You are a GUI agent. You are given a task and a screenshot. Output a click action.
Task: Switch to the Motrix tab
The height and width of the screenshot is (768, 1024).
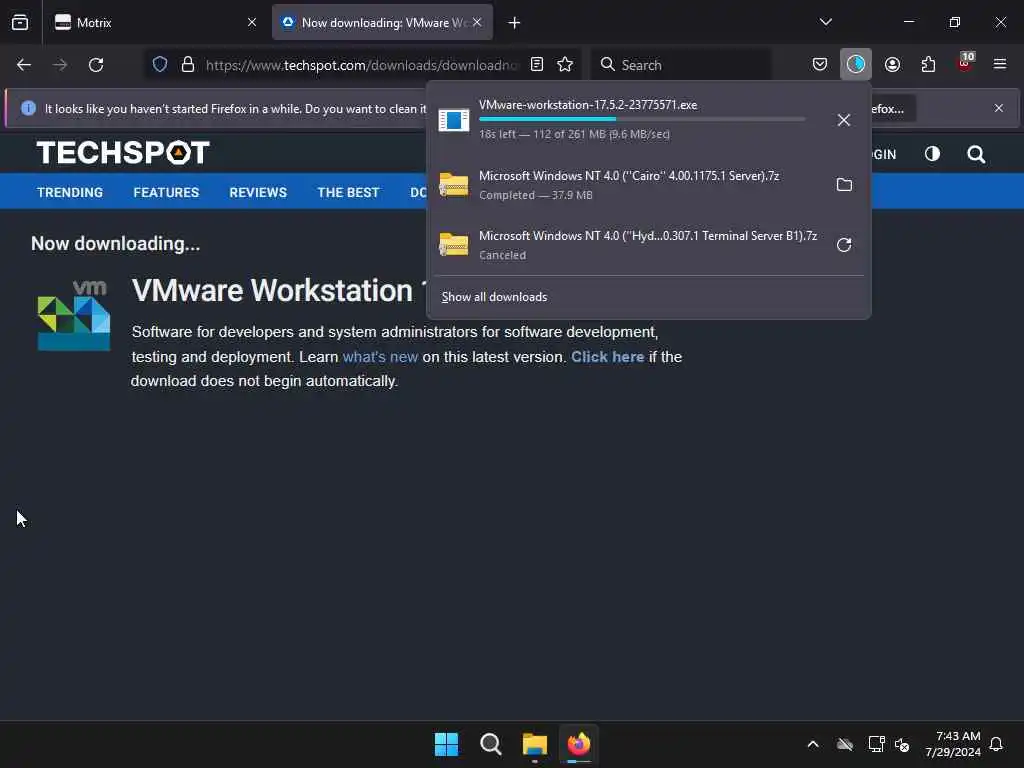pyautogui.click(x=155, y=23)
